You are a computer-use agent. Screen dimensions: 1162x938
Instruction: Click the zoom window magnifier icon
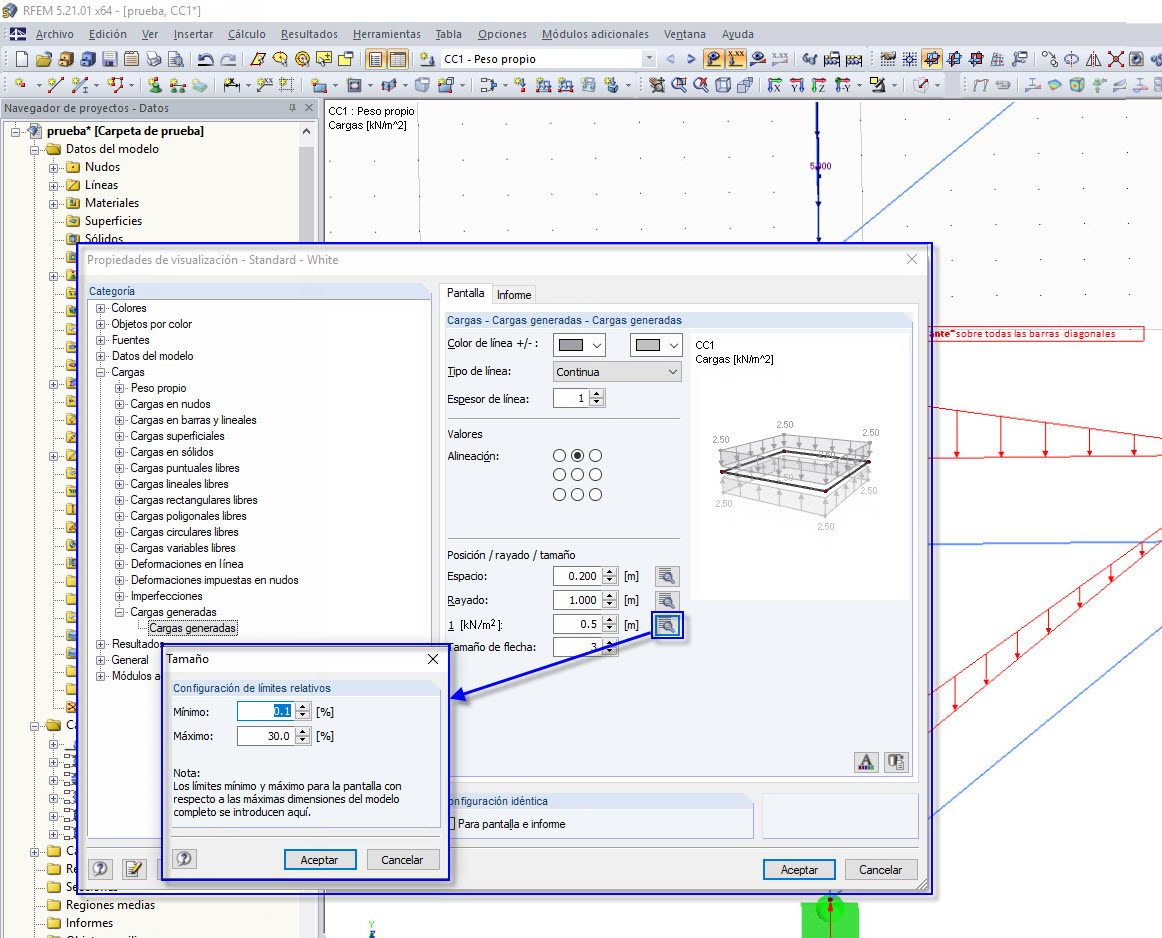(x=679, y=85)
